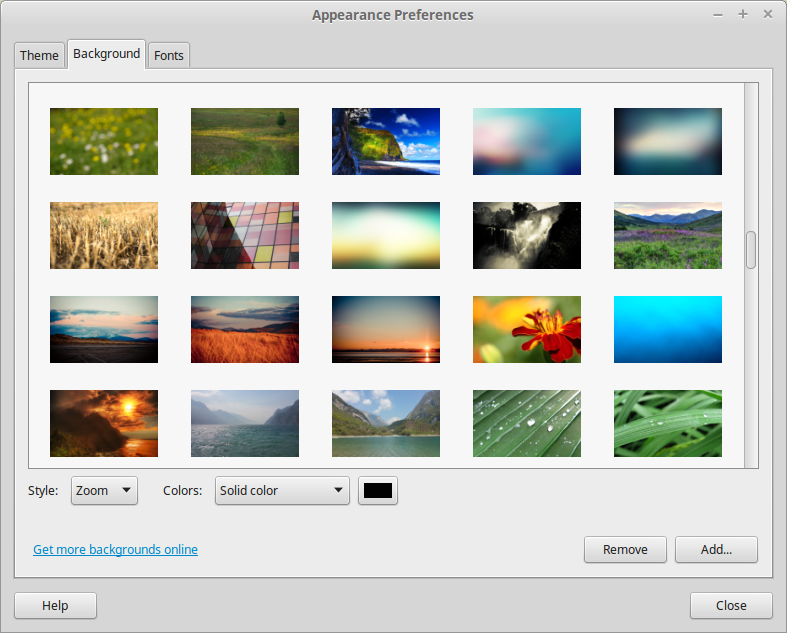The image size is (787, 633).
Task: Choose the coastal cliff and blue sky wallpaper
Action: (386, 142)
